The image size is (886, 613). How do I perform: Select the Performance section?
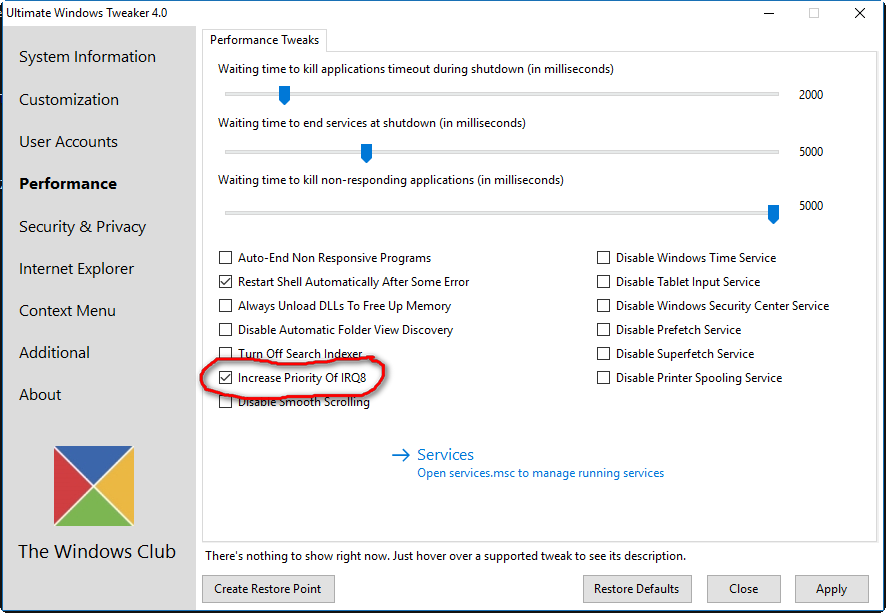click(x=68, y=184)
